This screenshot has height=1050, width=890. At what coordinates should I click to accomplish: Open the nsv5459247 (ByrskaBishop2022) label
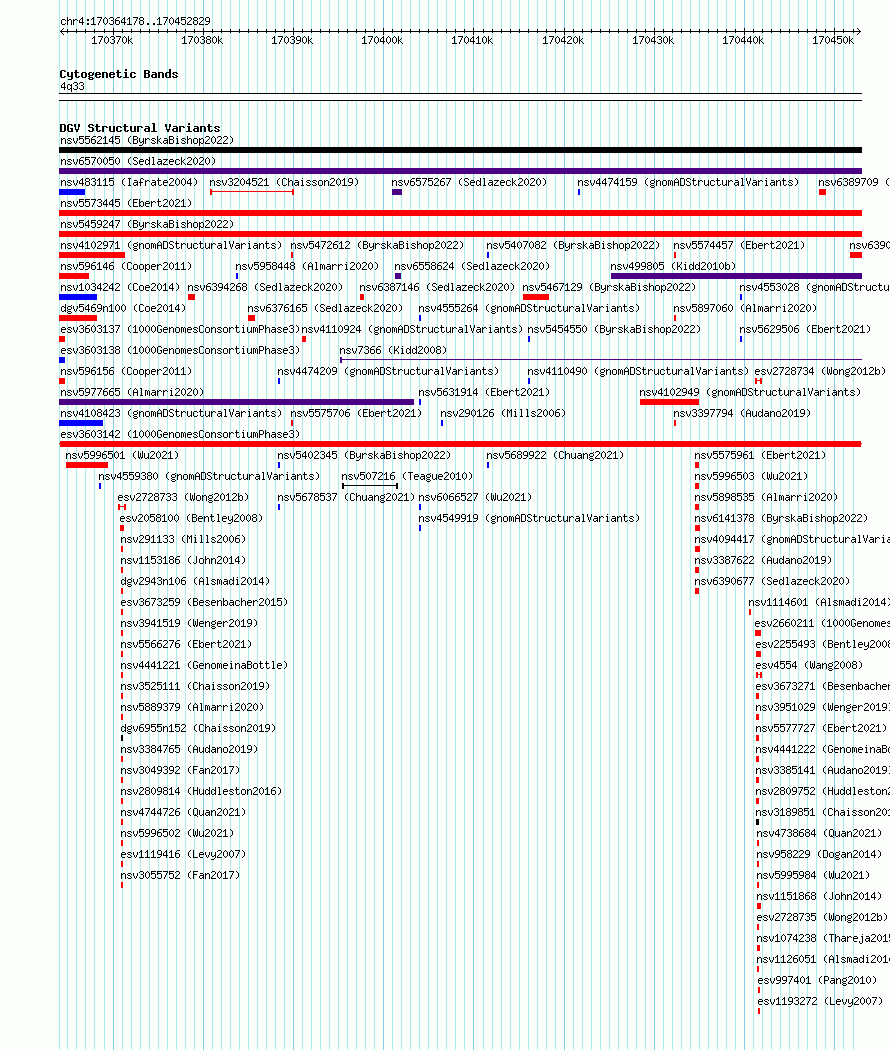pyautogui.click(x=147, y=224)
